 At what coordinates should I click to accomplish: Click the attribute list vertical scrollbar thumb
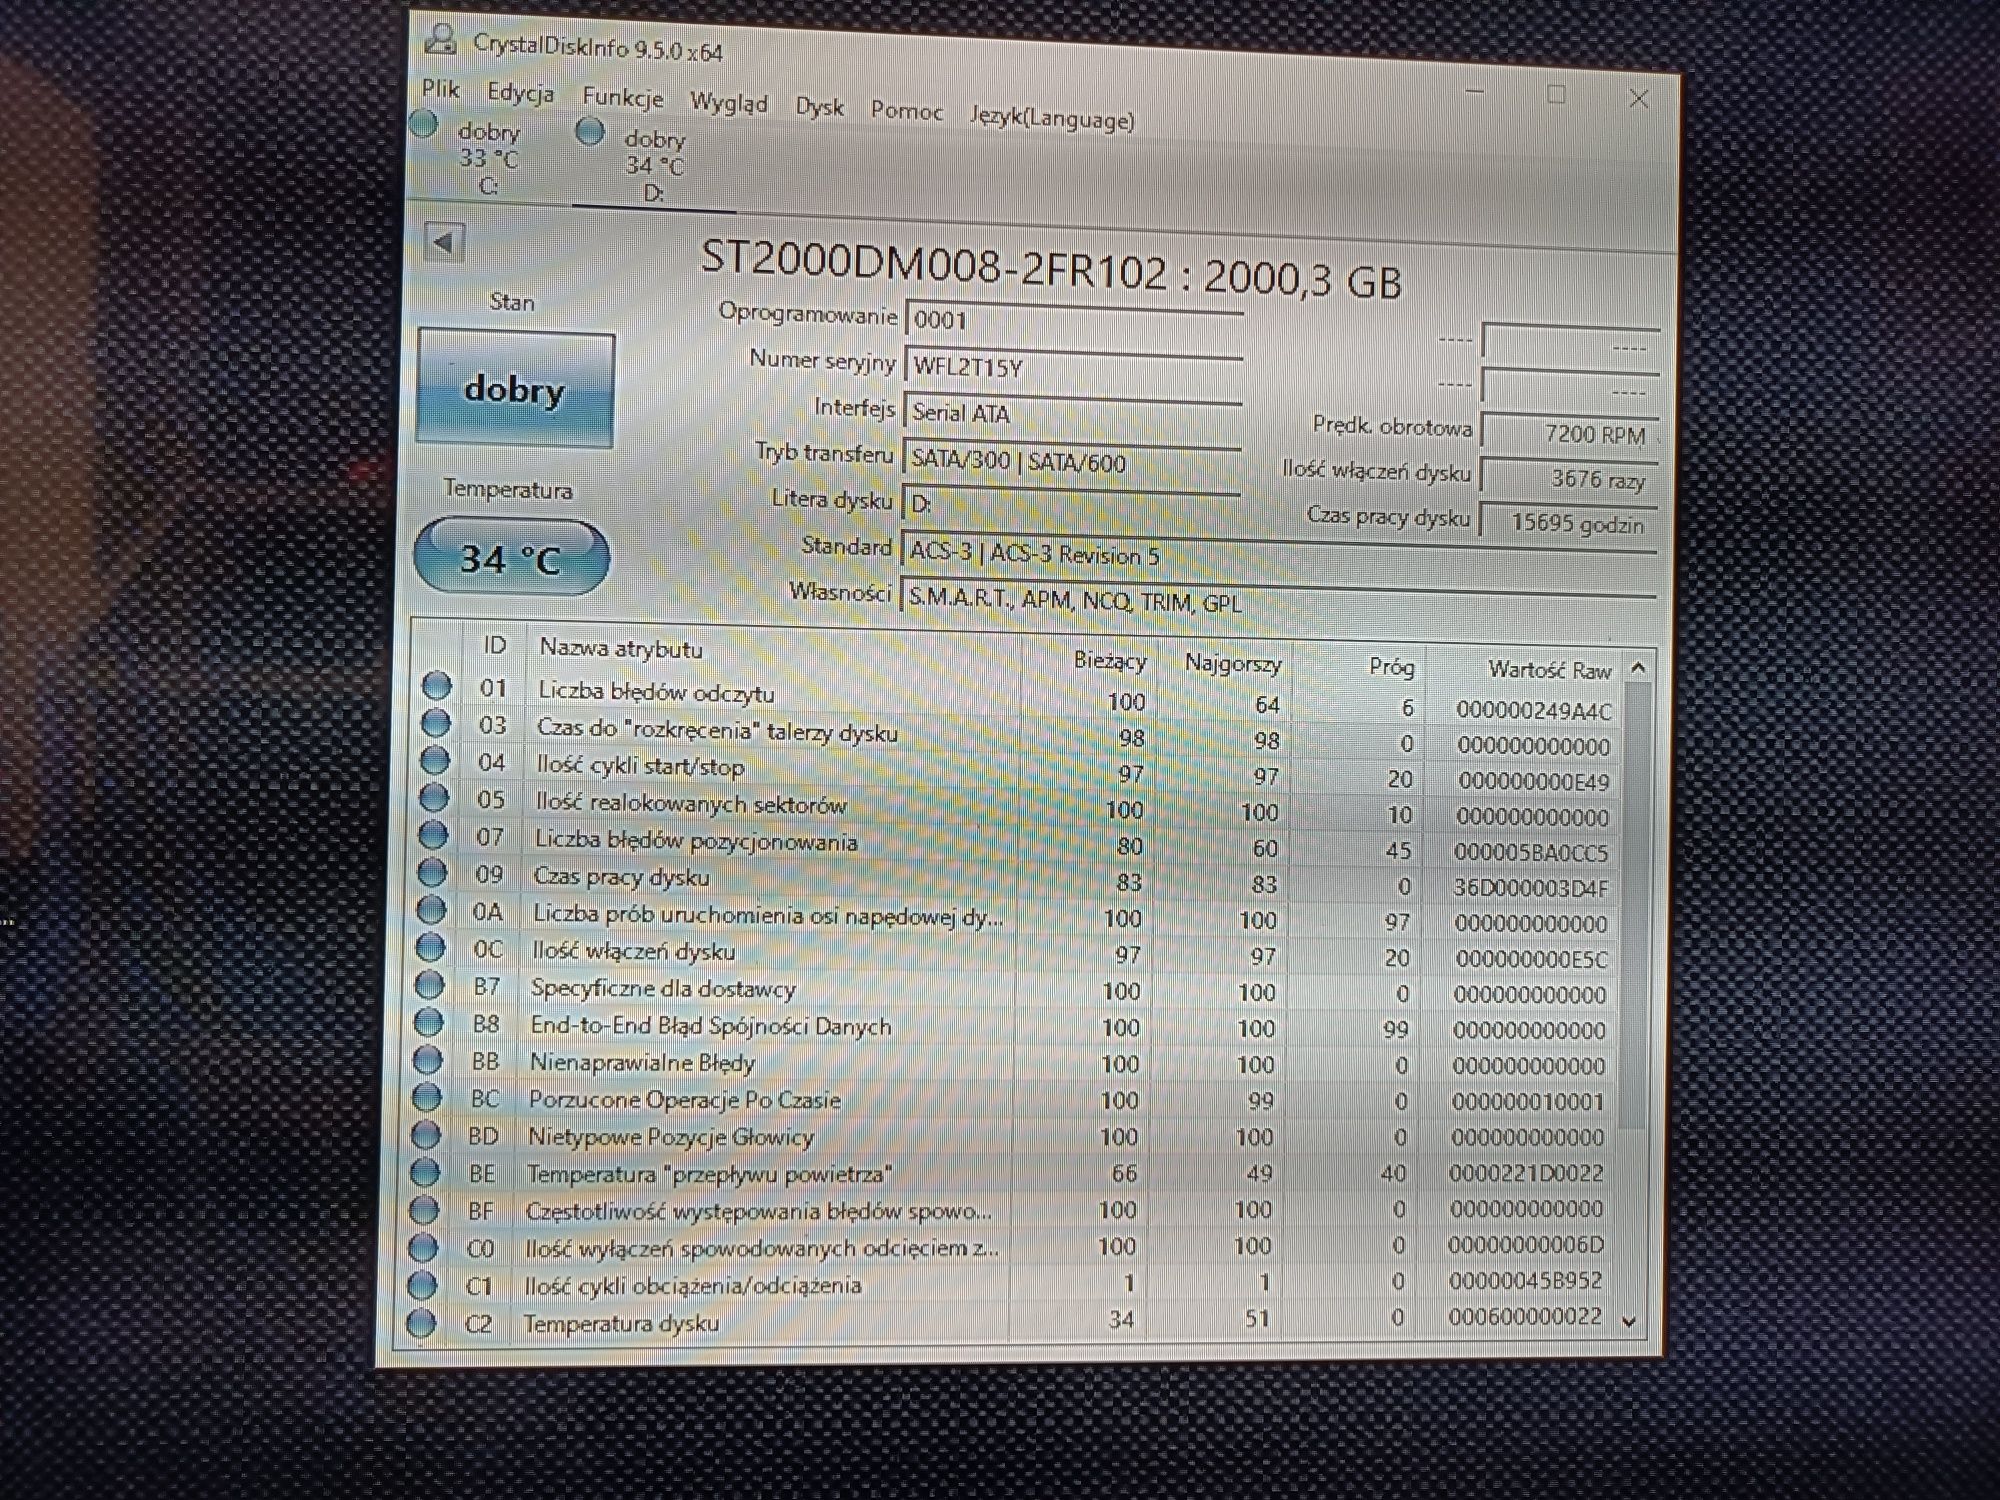[x=1633, y=905]
